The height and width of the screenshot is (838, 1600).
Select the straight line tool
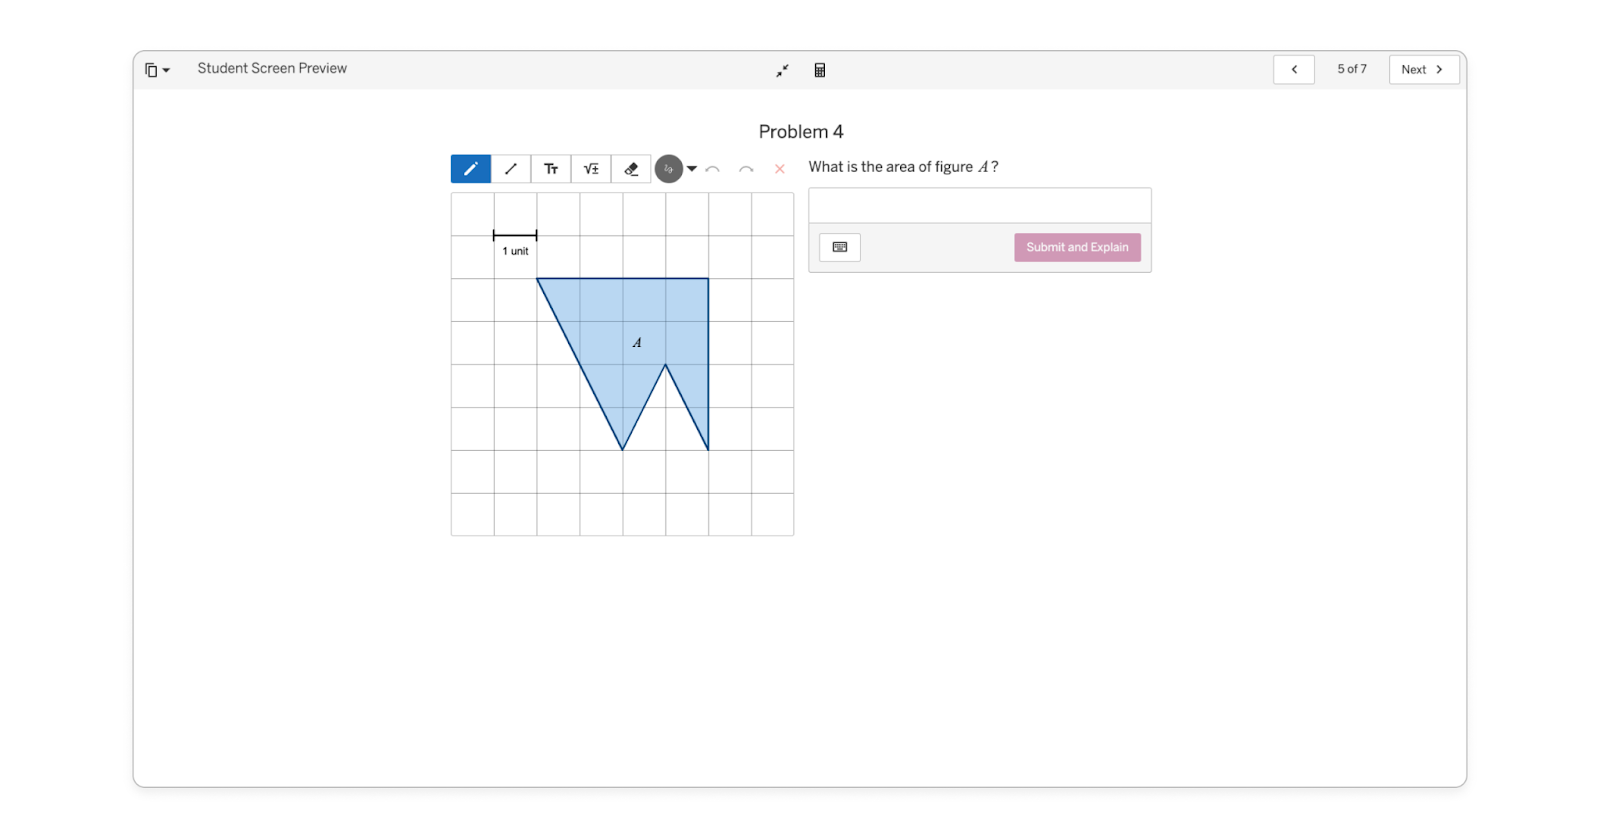click(510, 168)
